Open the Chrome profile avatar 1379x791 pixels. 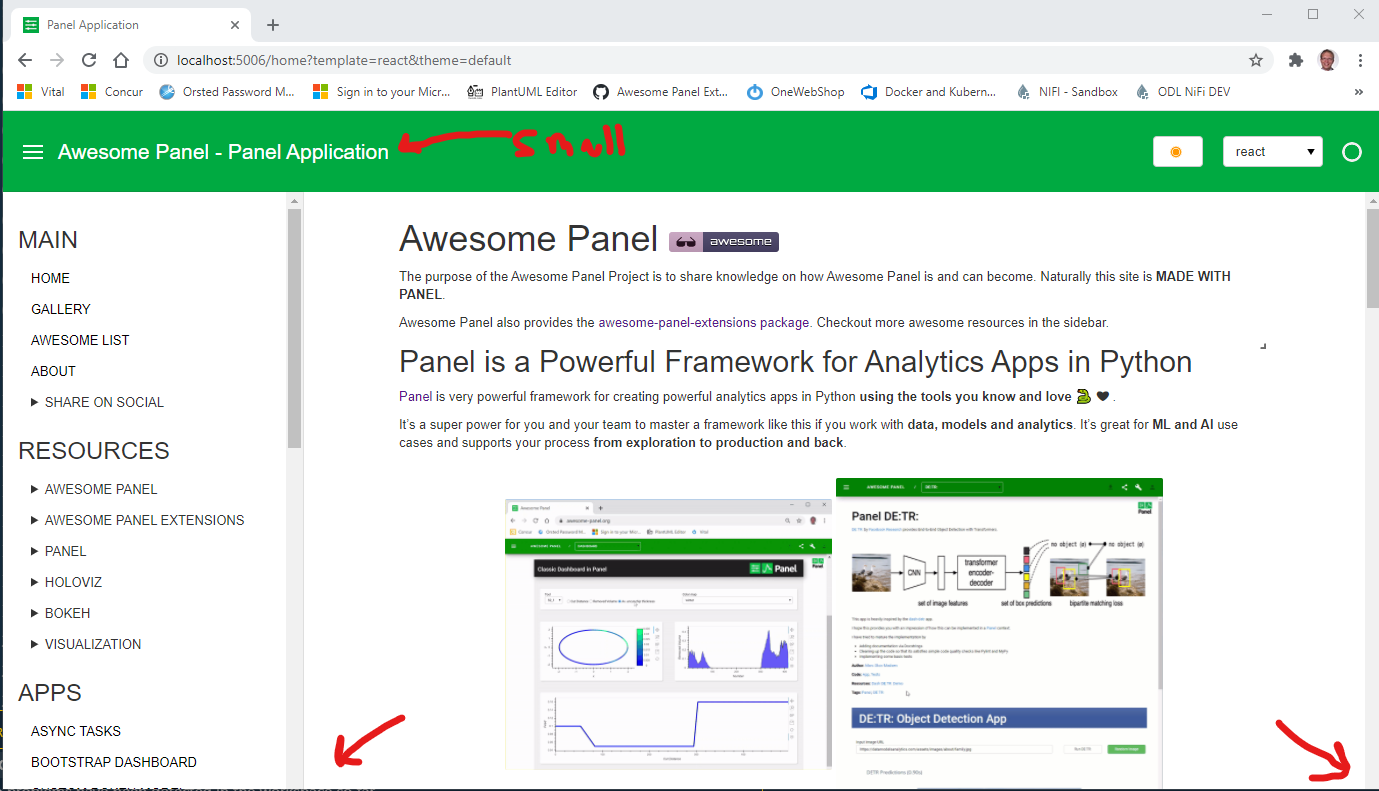pyautogui.click(x=1327, y=60)
